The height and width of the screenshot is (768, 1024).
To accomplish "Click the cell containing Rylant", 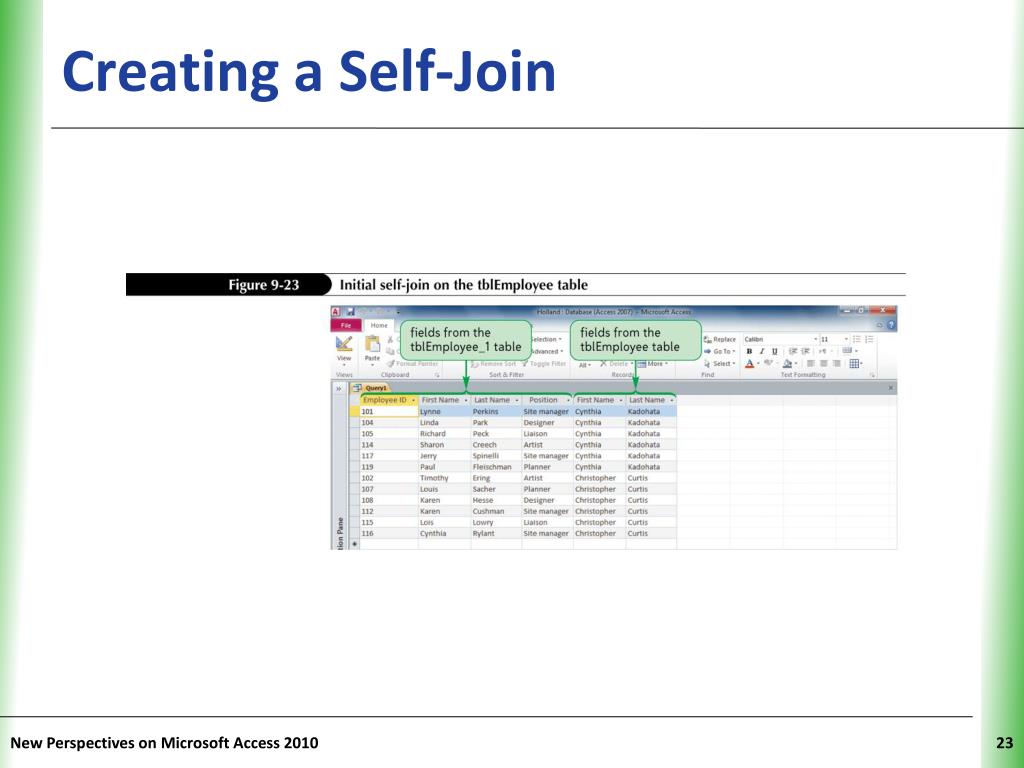I will pyautogui.click(x=496, y=534).
